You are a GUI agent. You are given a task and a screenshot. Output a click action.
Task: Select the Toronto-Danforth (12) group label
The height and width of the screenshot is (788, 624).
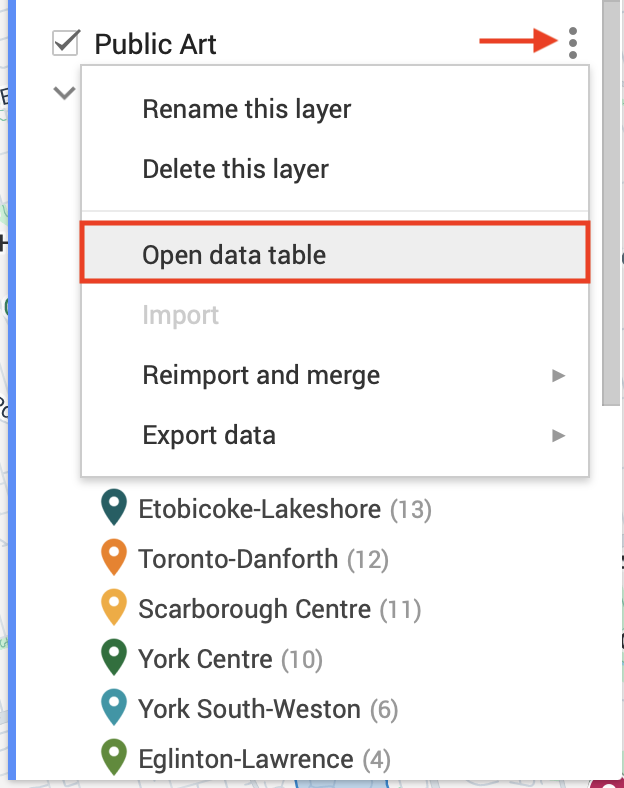[262, 558]
